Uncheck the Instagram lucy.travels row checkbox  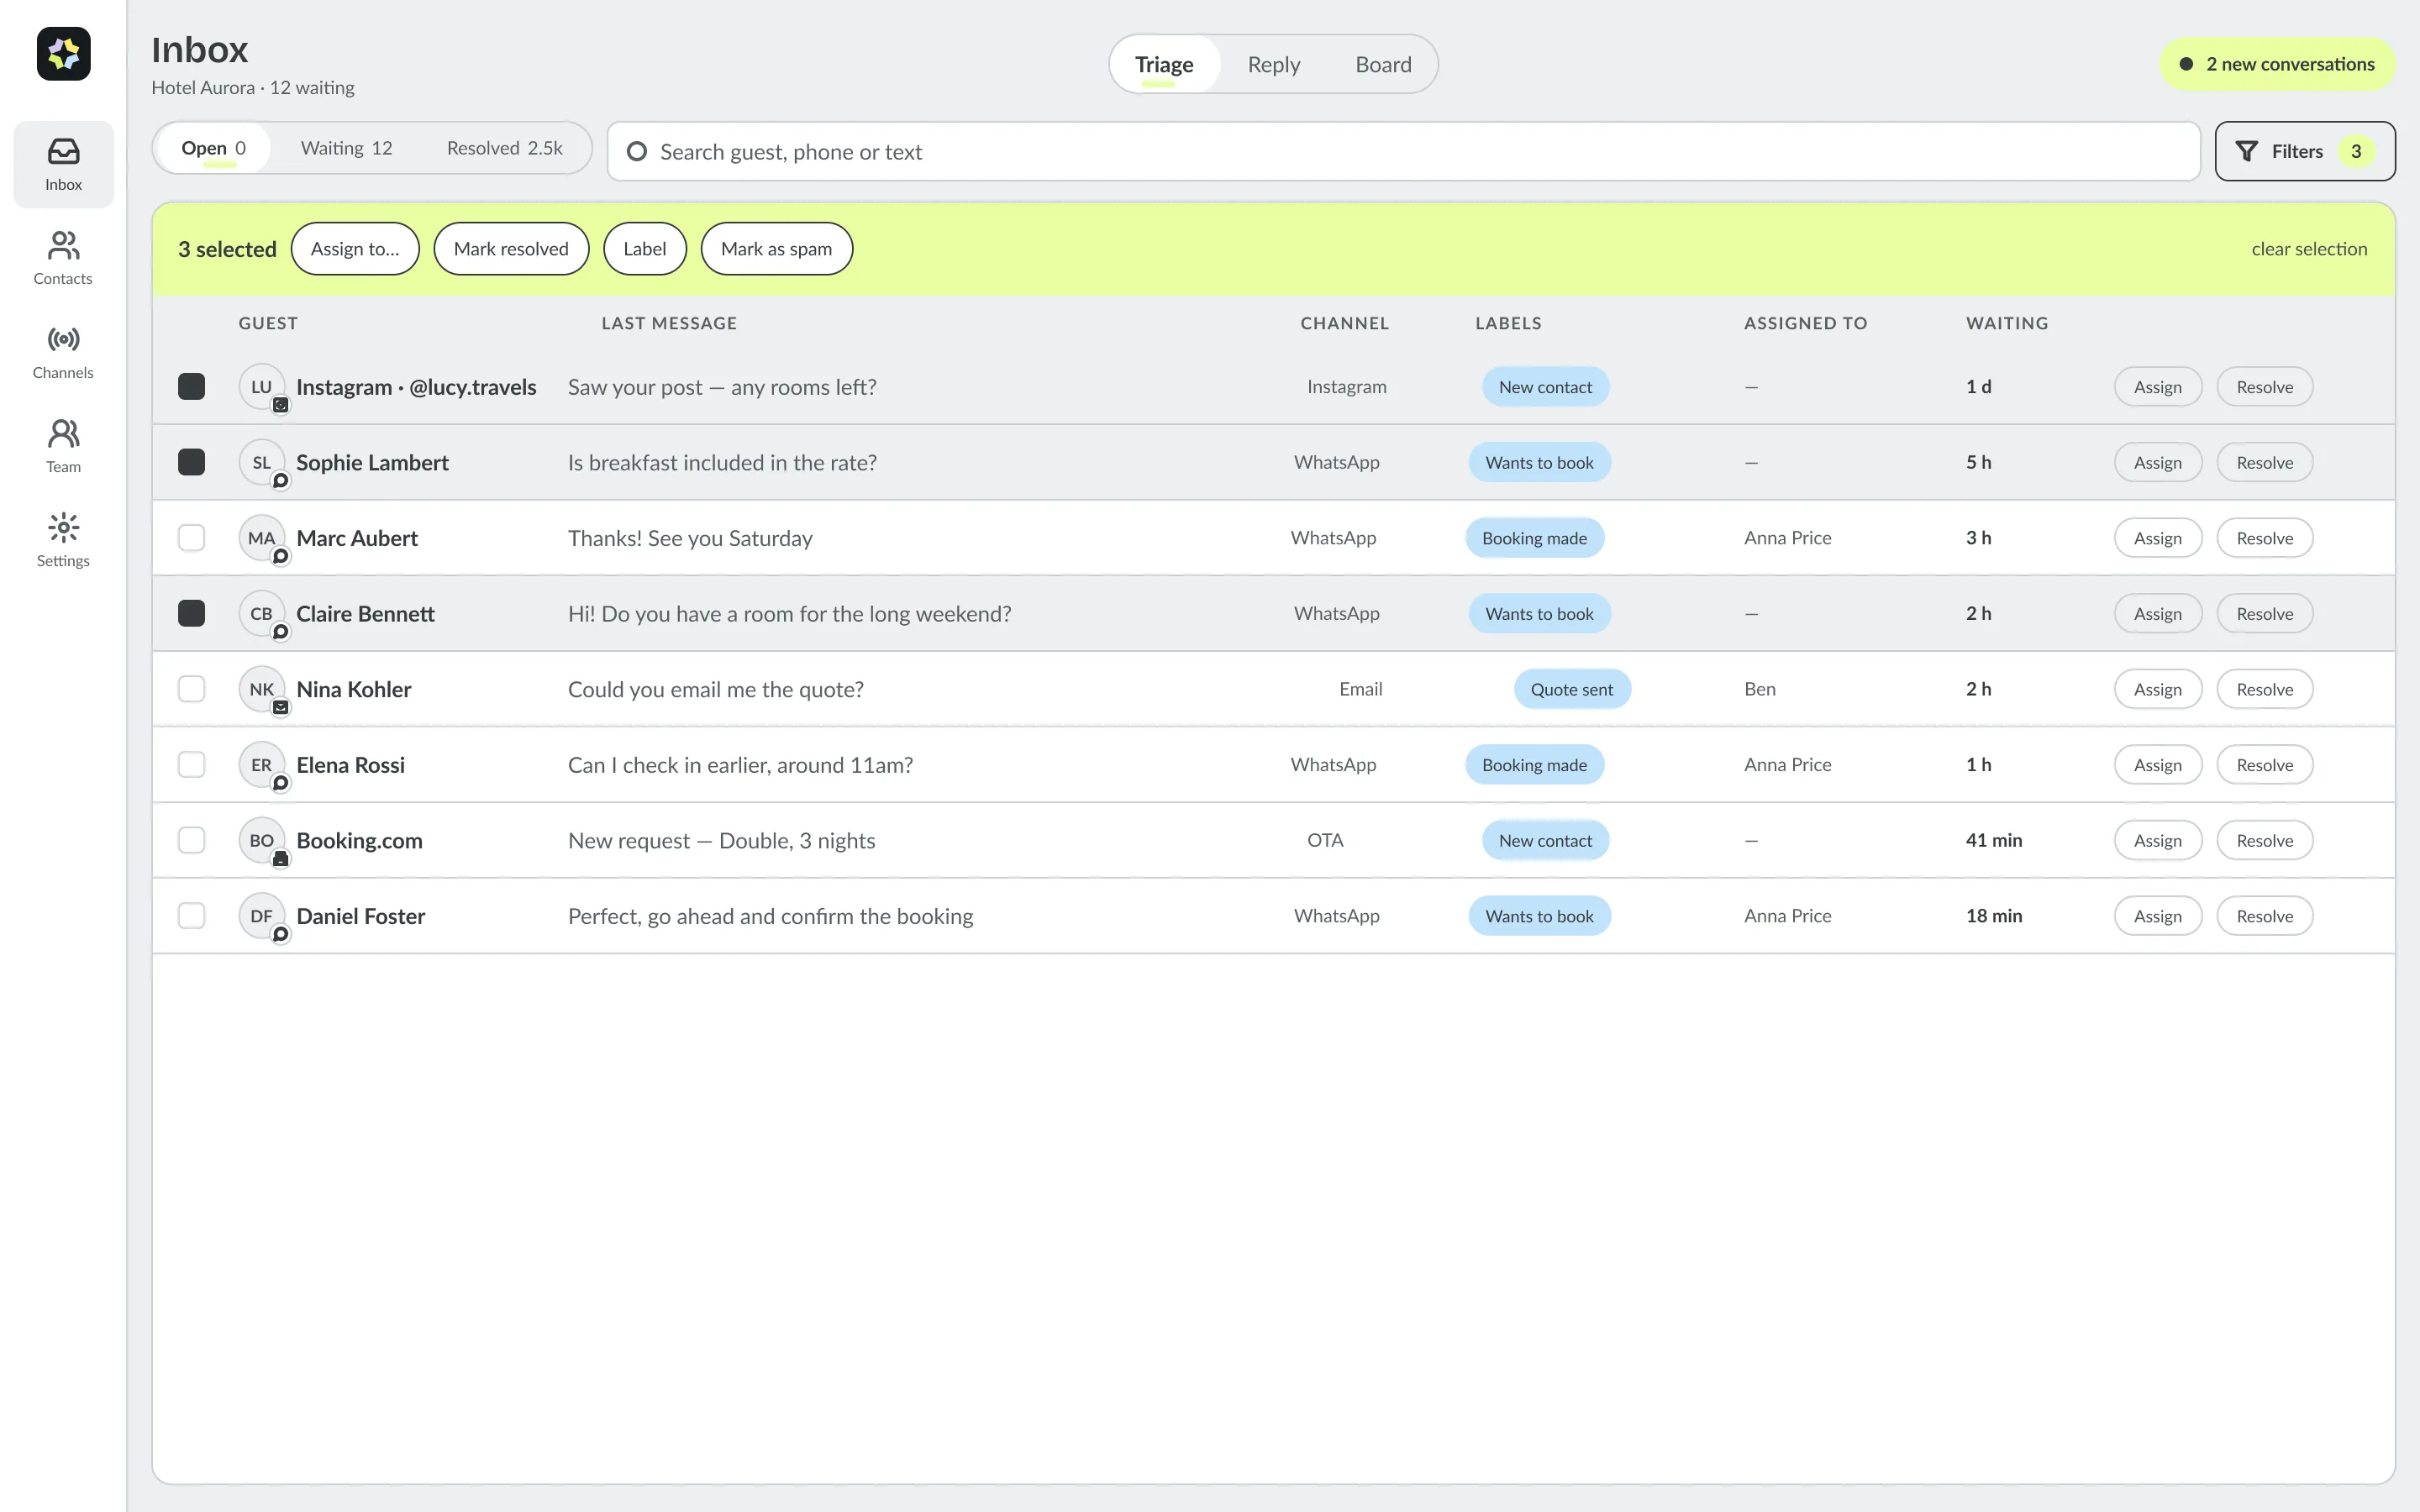(x=191, y=387)
